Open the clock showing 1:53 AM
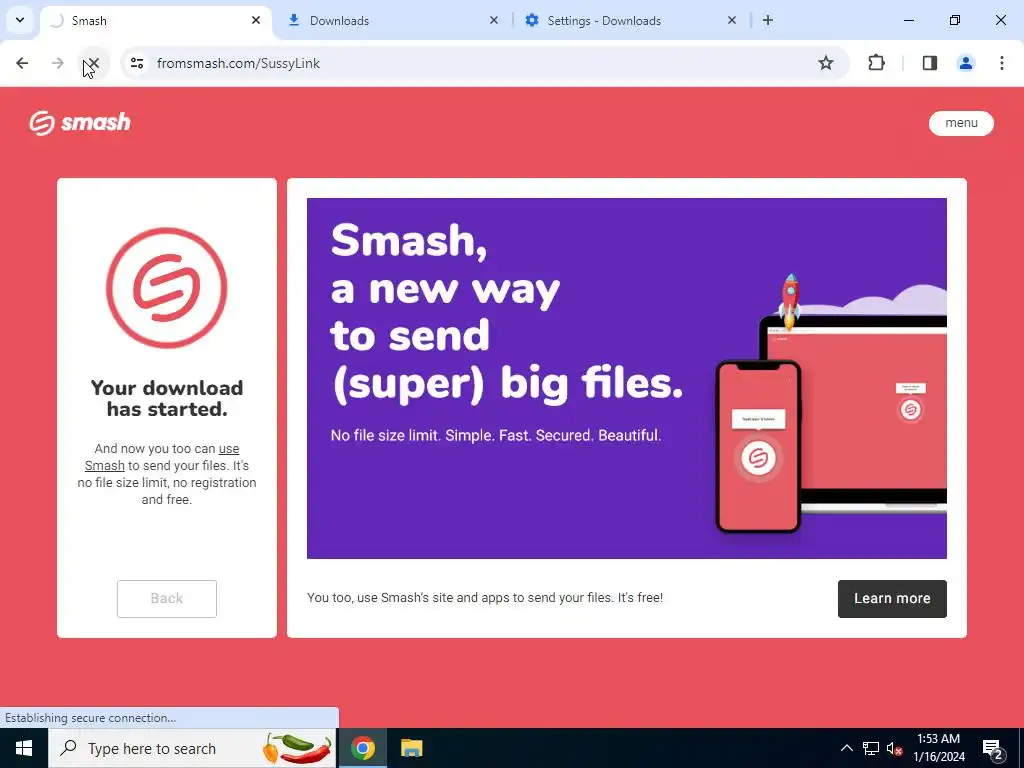The height and width of the screenshot is (768, 1024). coord(938,748)
